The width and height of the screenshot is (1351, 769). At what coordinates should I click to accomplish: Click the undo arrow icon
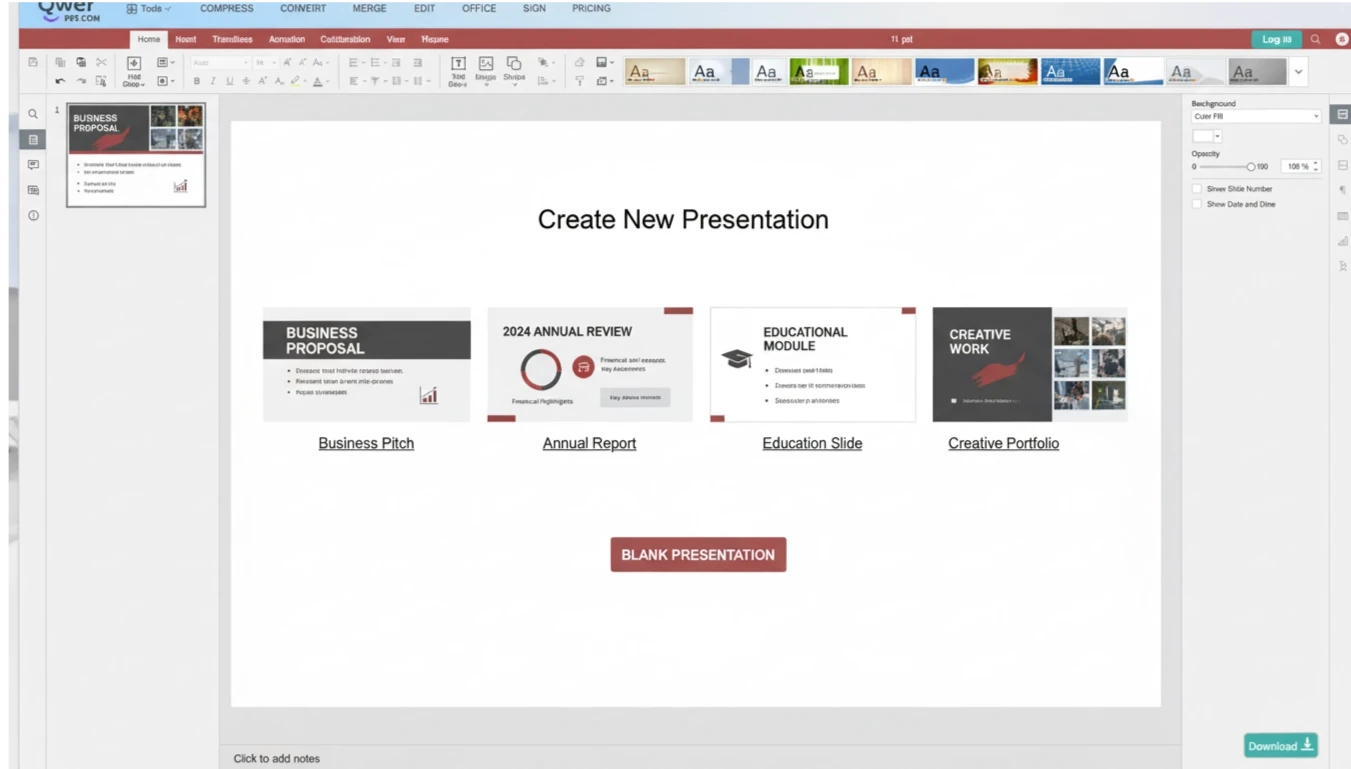pyautogui.click(x=60, y=81)
